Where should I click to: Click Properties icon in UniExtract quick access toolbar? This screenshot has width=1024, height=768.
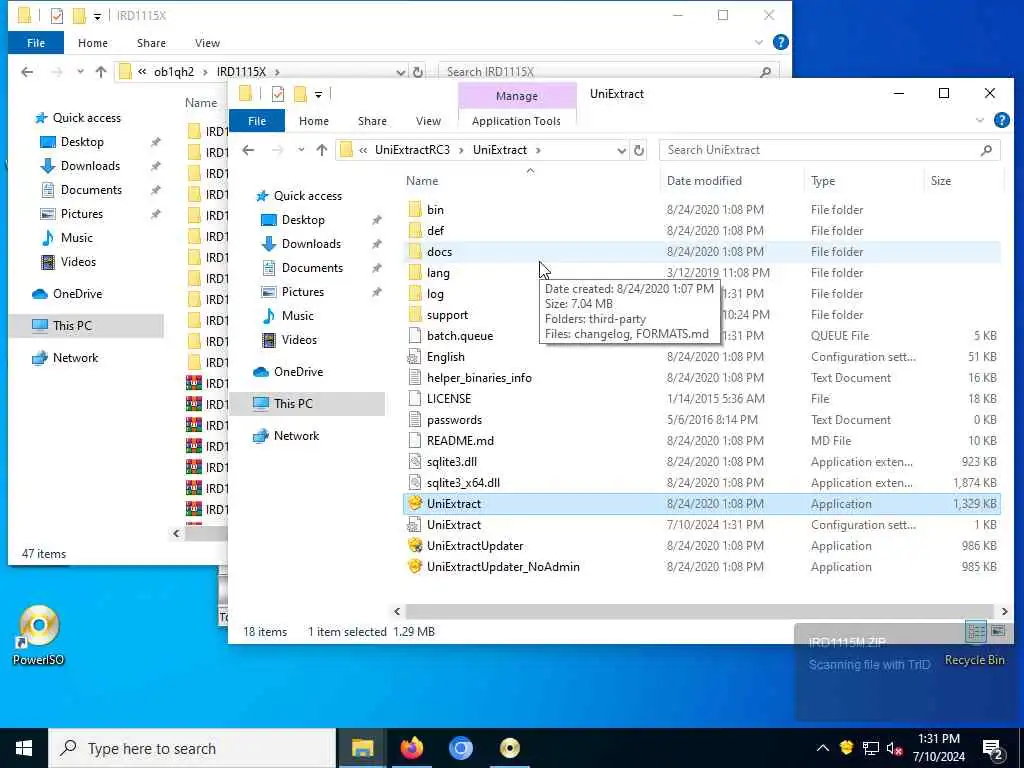278,94
